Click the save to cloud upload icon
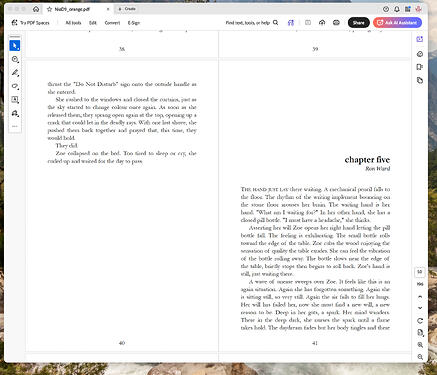 (322, 23)
